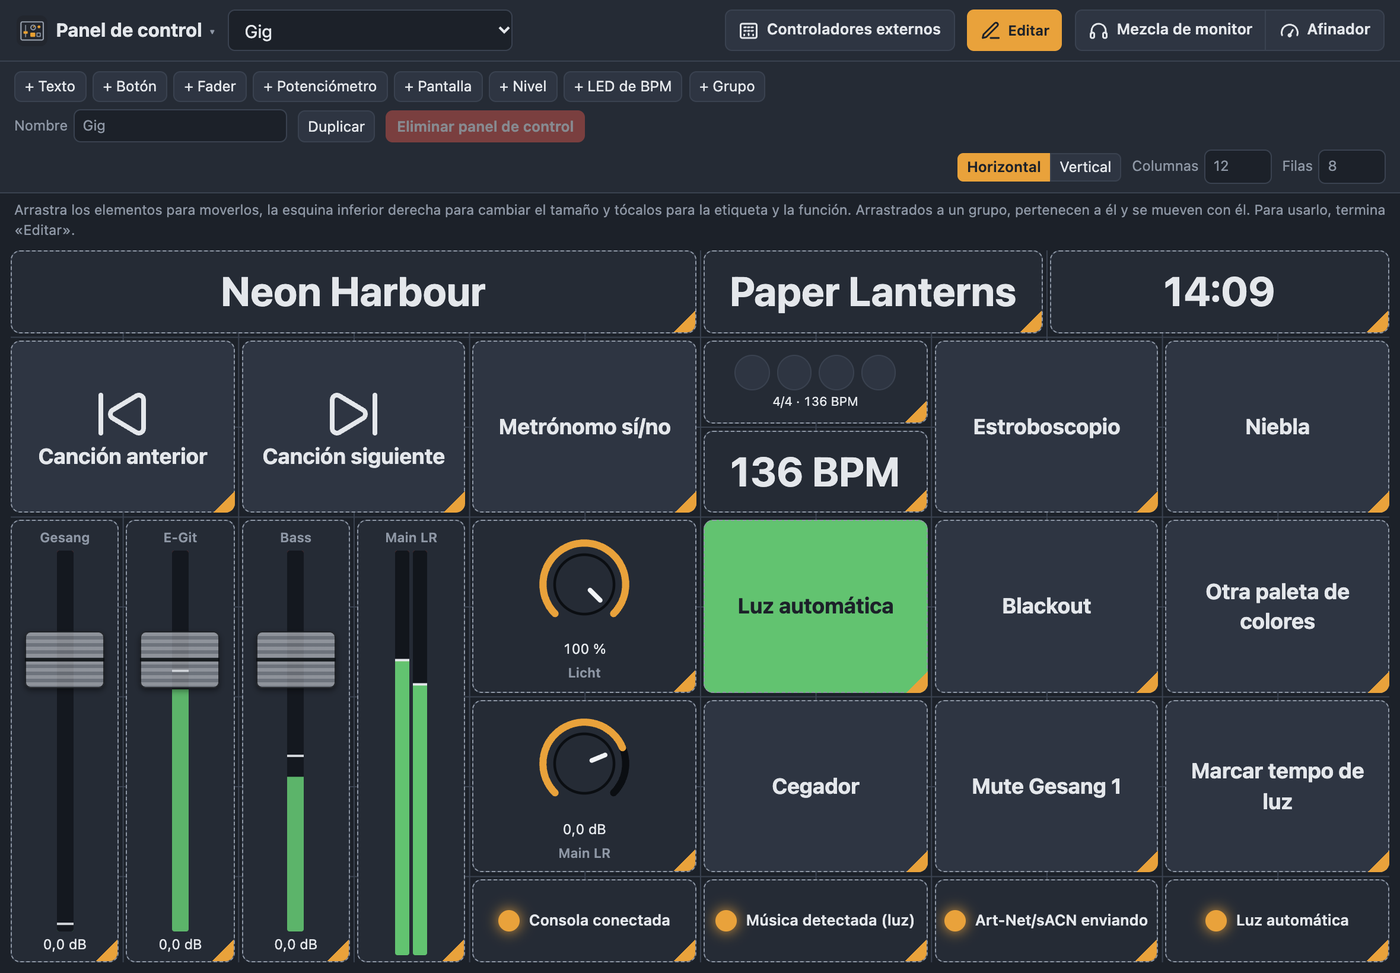Toggle Mute Gesang 1
Viewport: 1400px width, 973px height.
(1046, 786)
